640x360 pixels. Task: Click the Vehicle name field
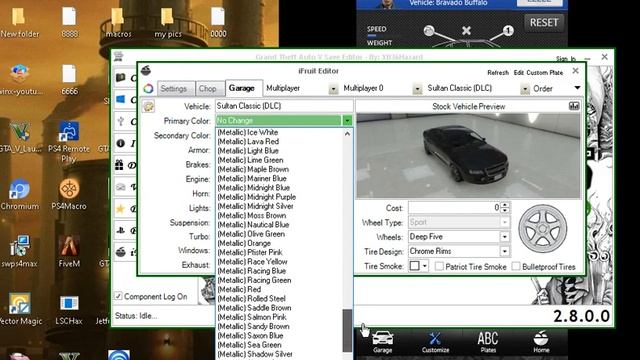pyautogui.click(x=284, y=106)
